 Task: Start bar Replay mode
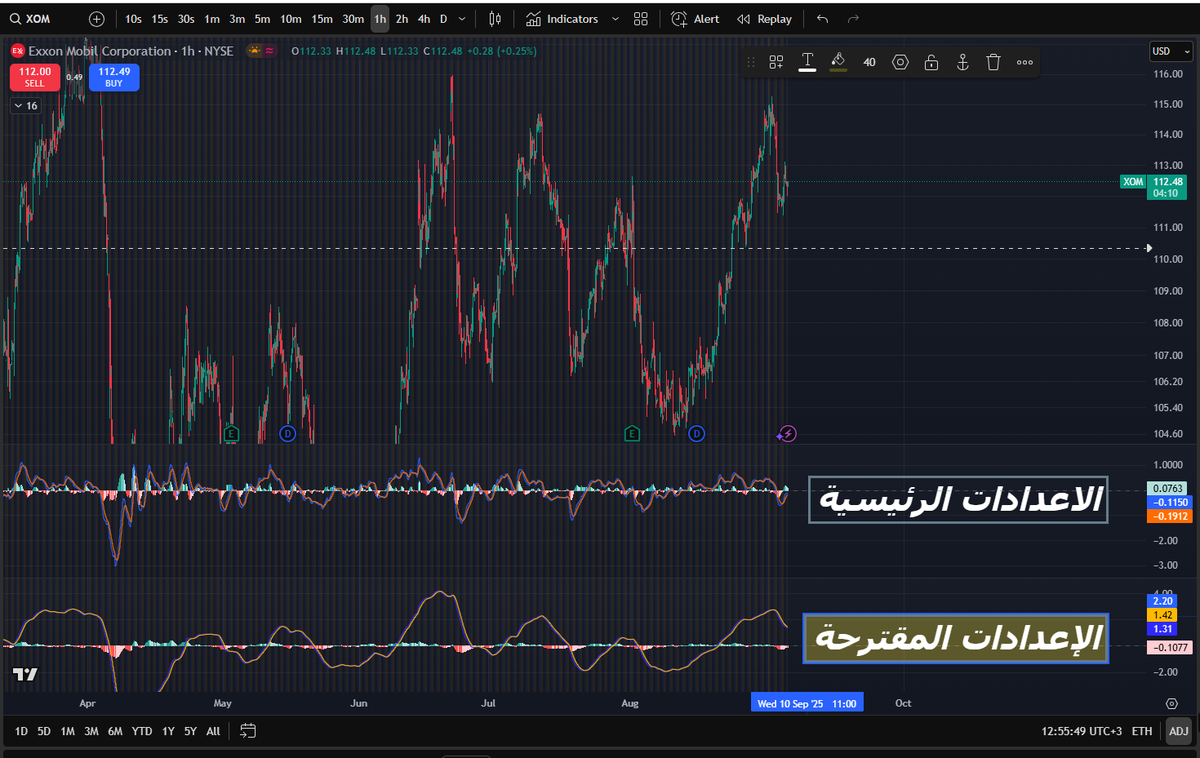pyautogui.click(x=764, y=19)
